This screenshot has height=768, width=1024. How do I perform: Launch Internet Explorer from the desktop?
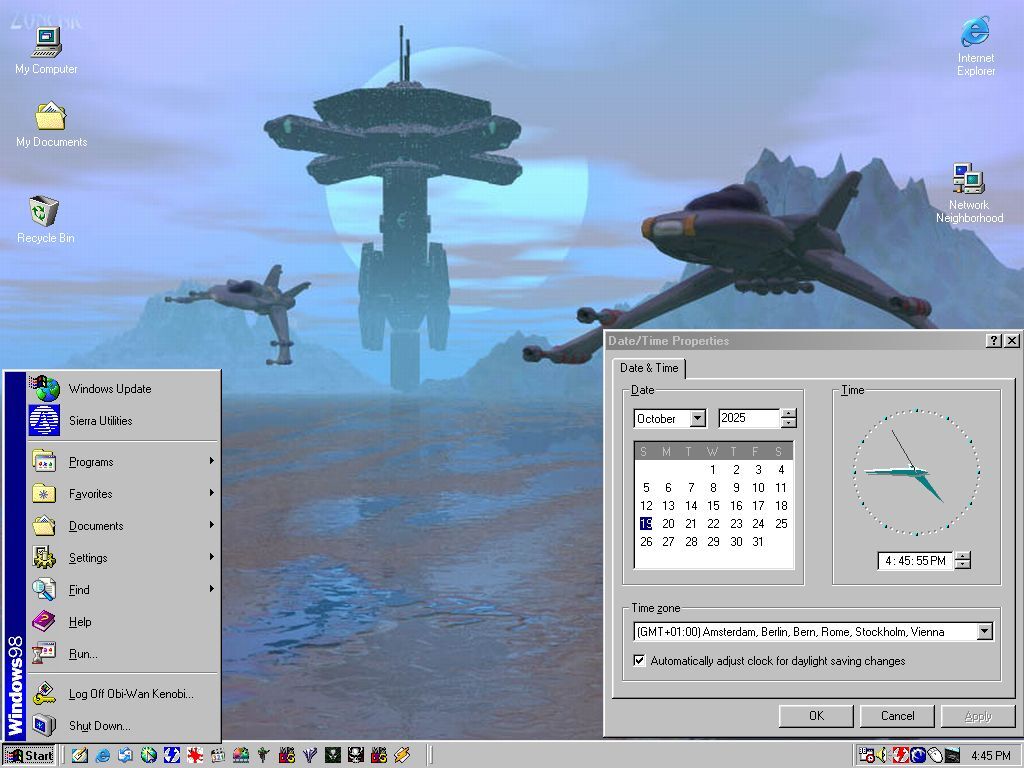pos(975,33)
